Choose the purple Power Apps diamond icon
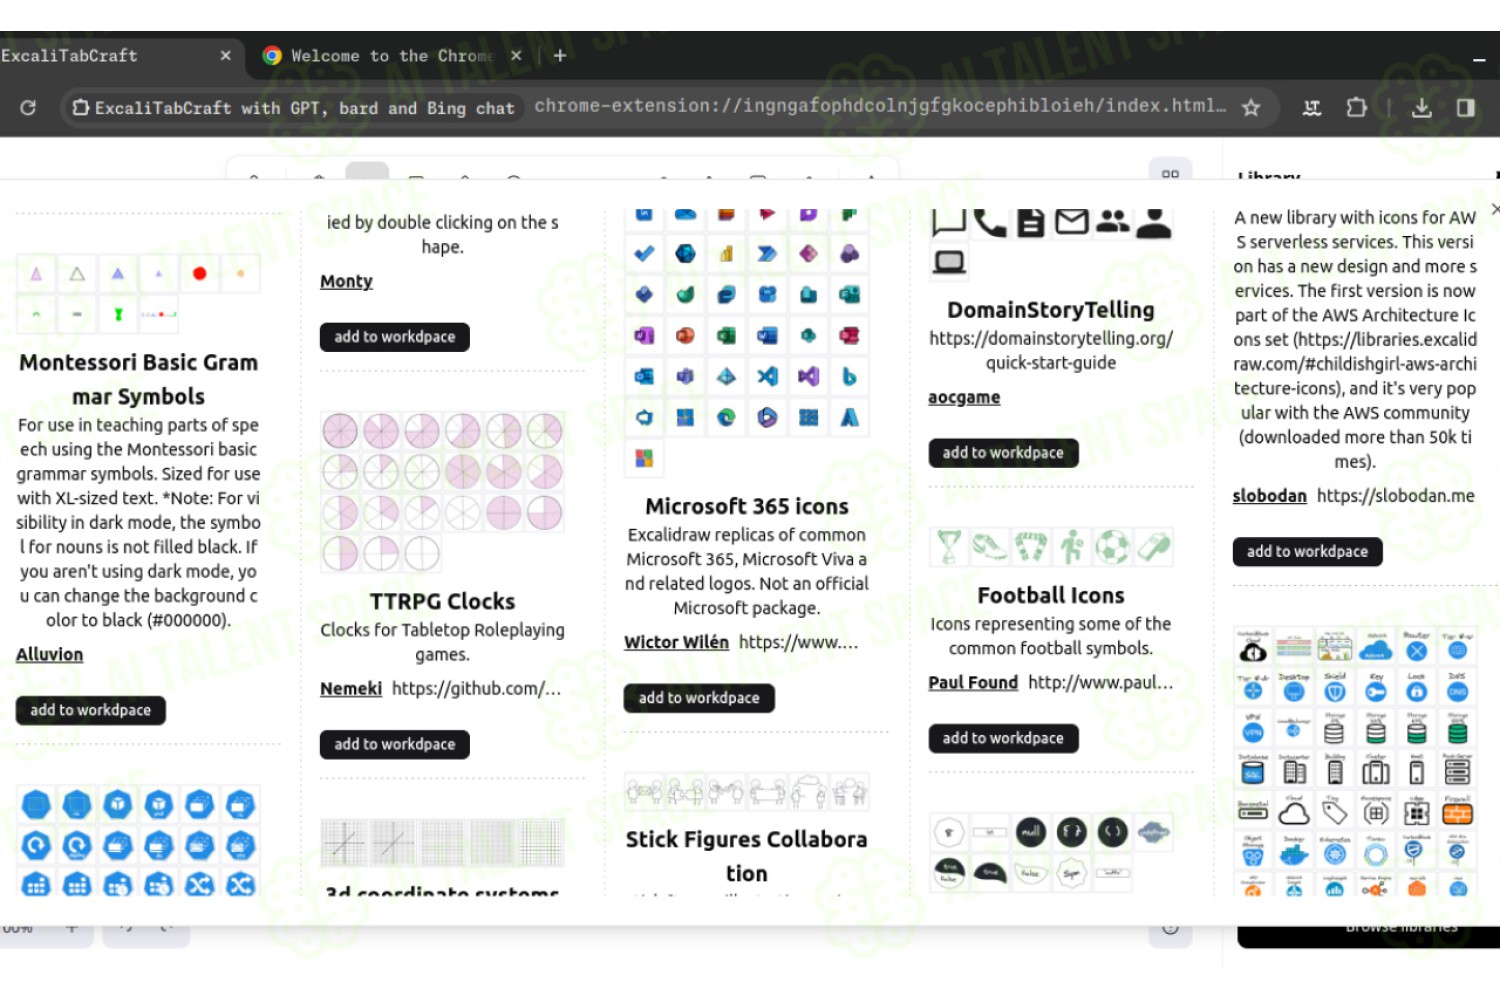Image resolution: width=1500 pixels, height=1000 pixels. [808, 253]
